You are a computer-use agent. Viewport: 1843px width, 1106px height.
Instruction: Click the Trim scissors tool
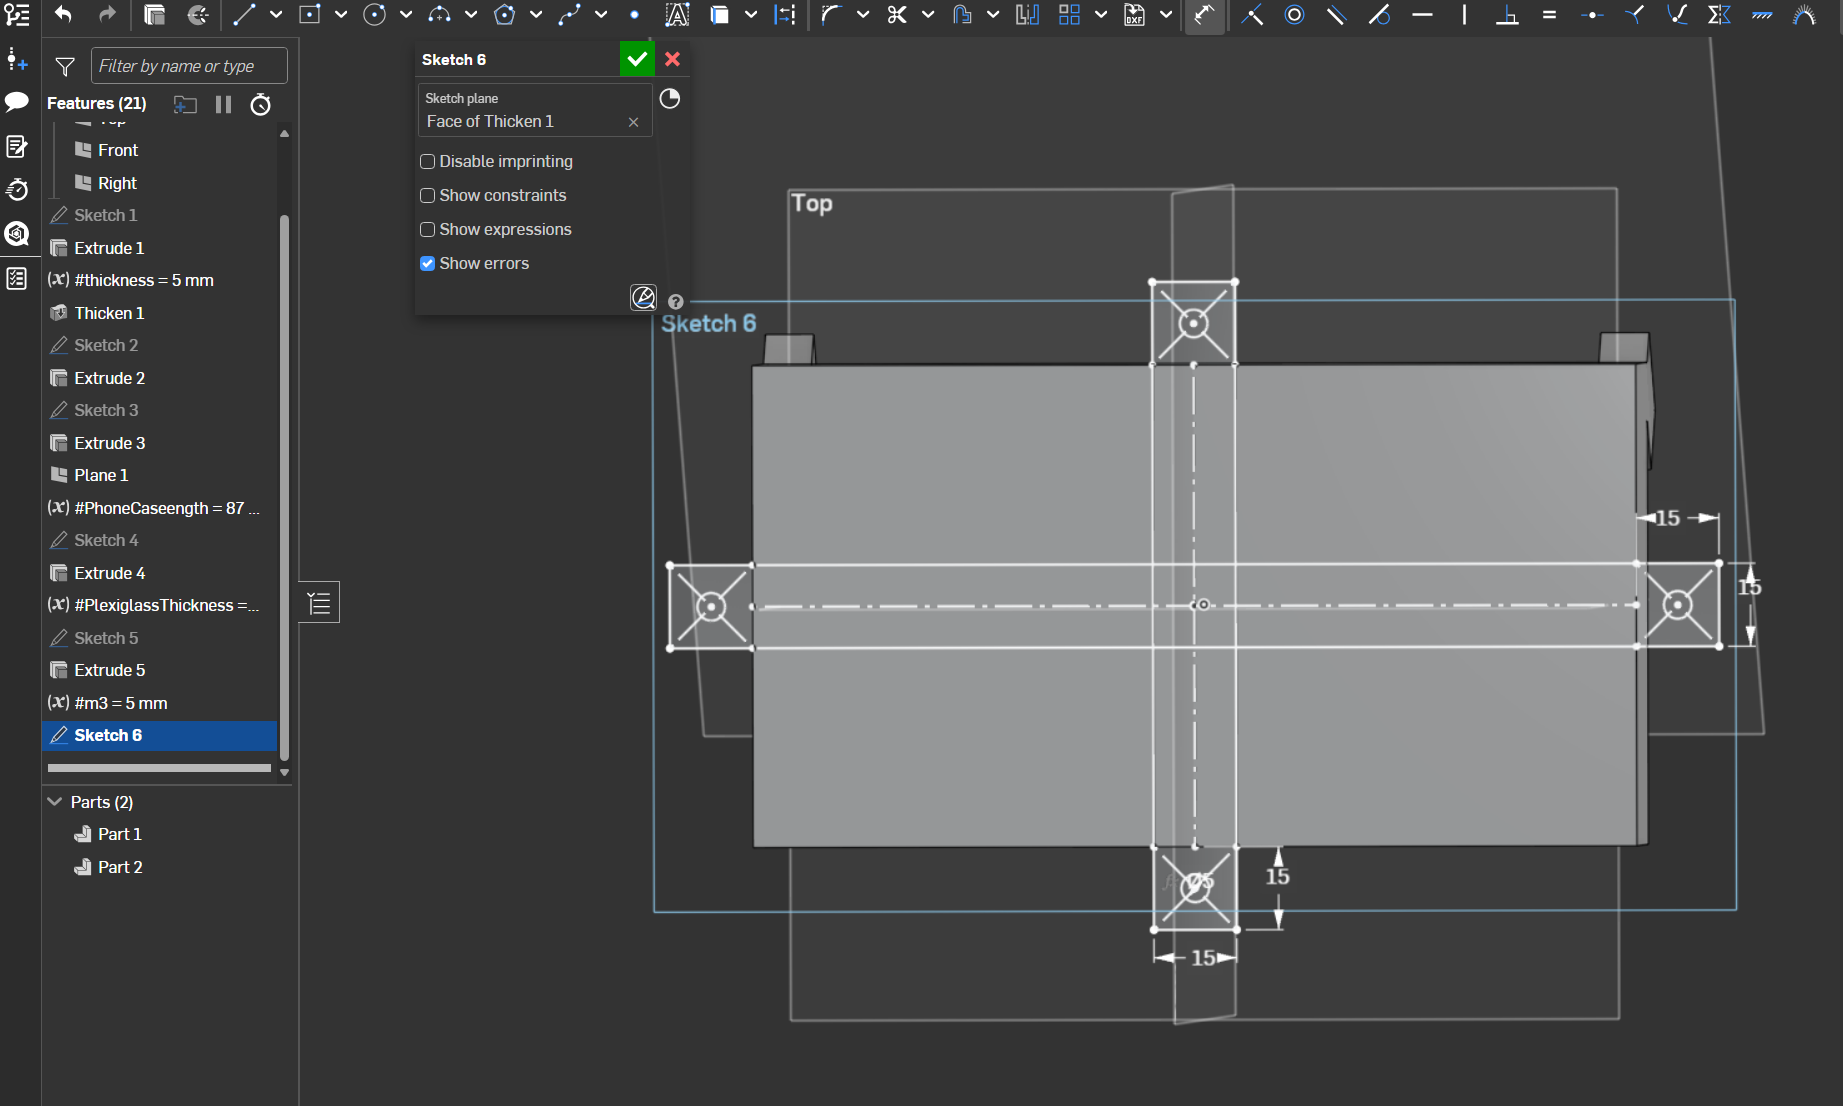click(x=897, y=15)
